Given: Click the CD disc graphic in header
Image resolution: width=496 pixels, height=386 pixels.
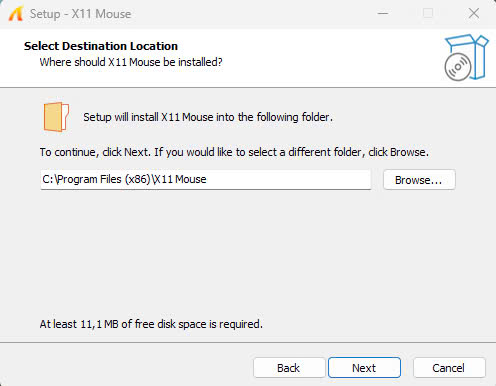Looking at the screenshot, I should tap(458, 67).
